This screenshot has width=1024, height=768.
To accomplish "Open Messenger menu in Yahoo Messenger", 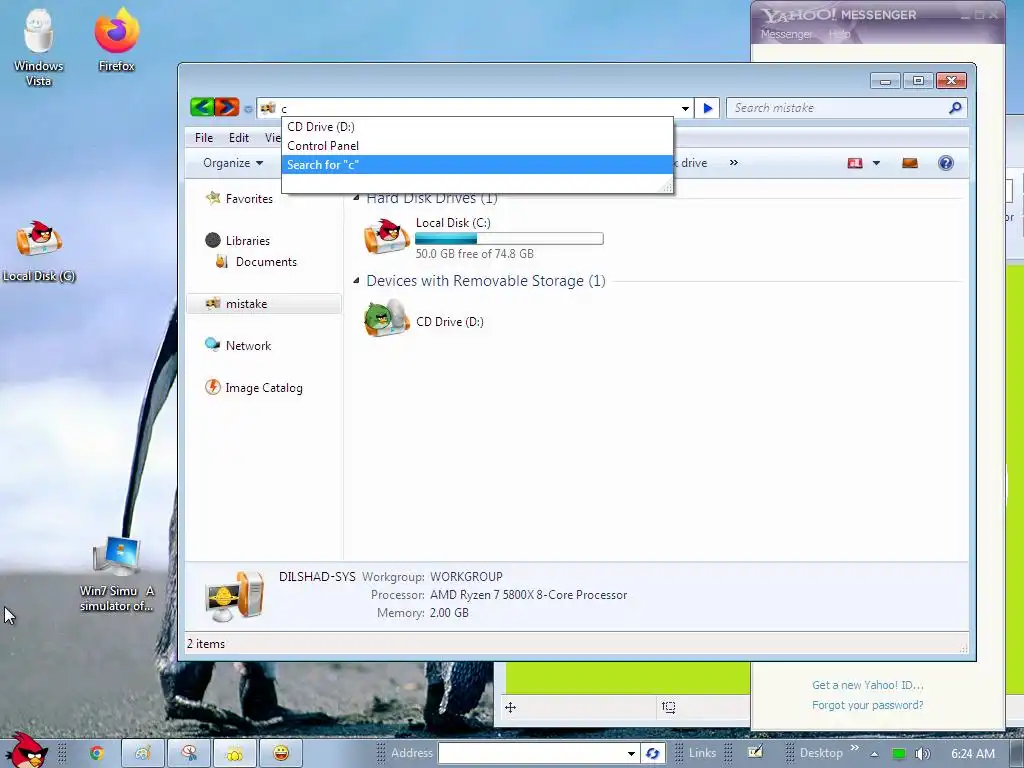I will tap(786, 34).
